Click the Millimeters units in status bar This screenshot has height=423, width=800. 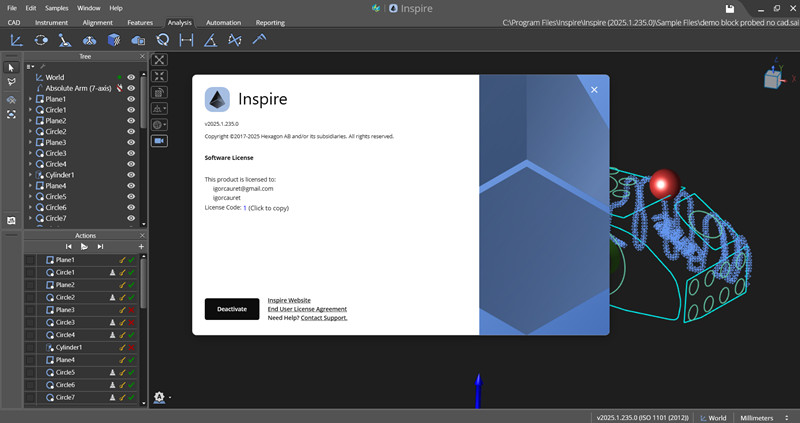(x=757, y=418)
